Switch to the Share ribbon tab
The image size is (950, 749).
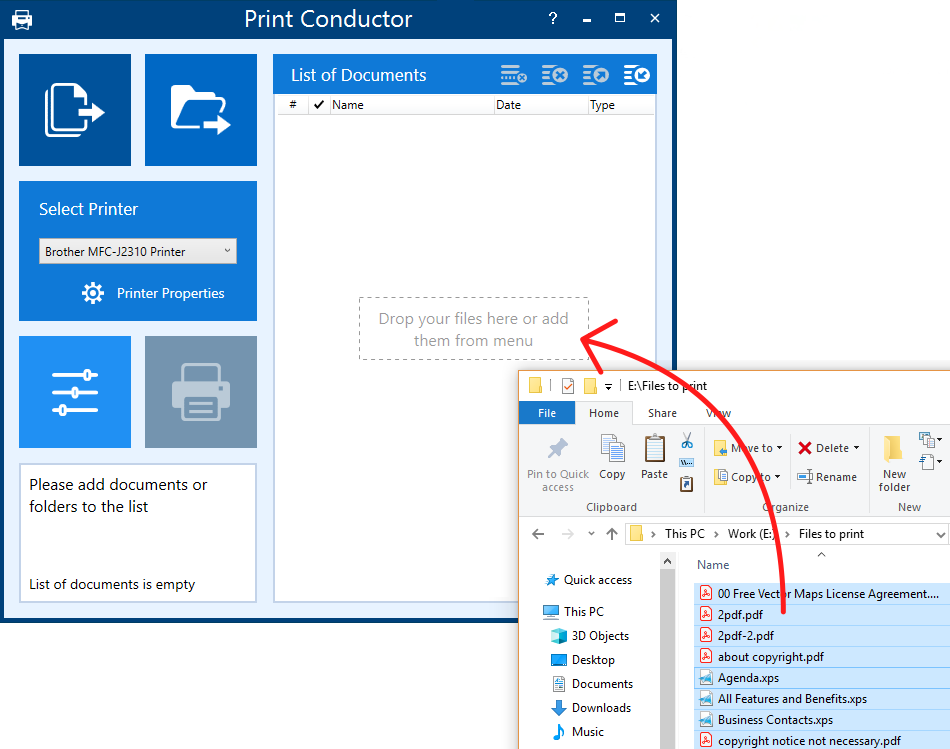point(662,413)
